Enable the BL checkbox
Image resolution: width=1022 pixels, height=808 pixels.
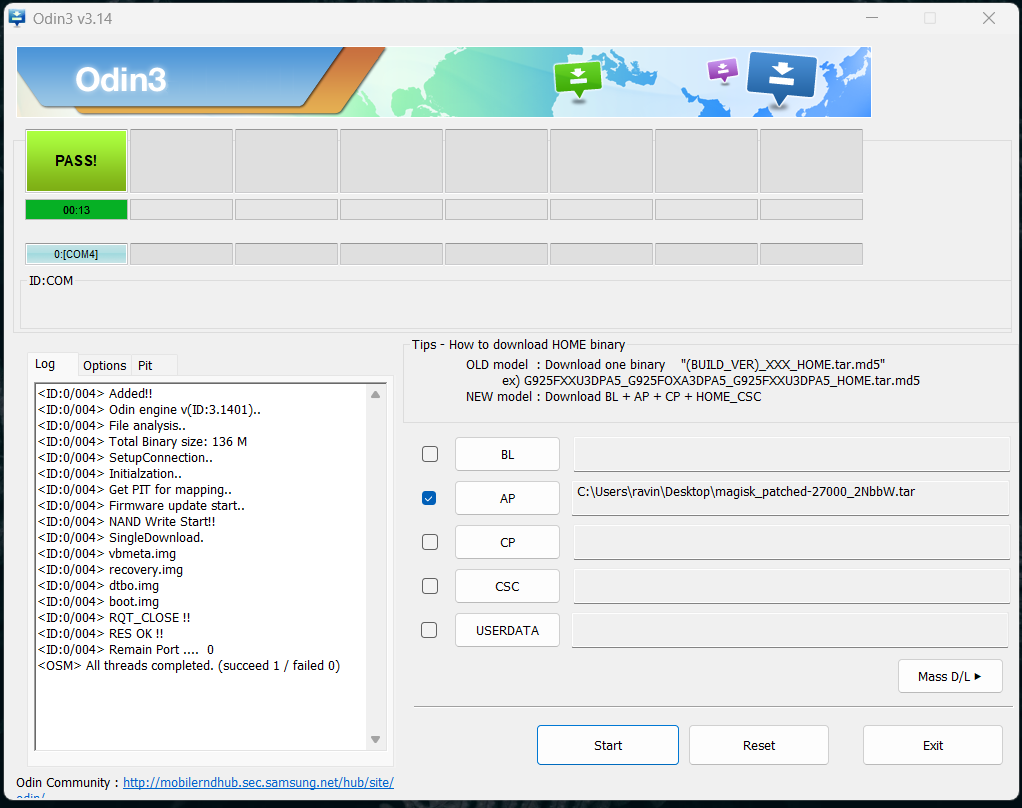point(430,454)
